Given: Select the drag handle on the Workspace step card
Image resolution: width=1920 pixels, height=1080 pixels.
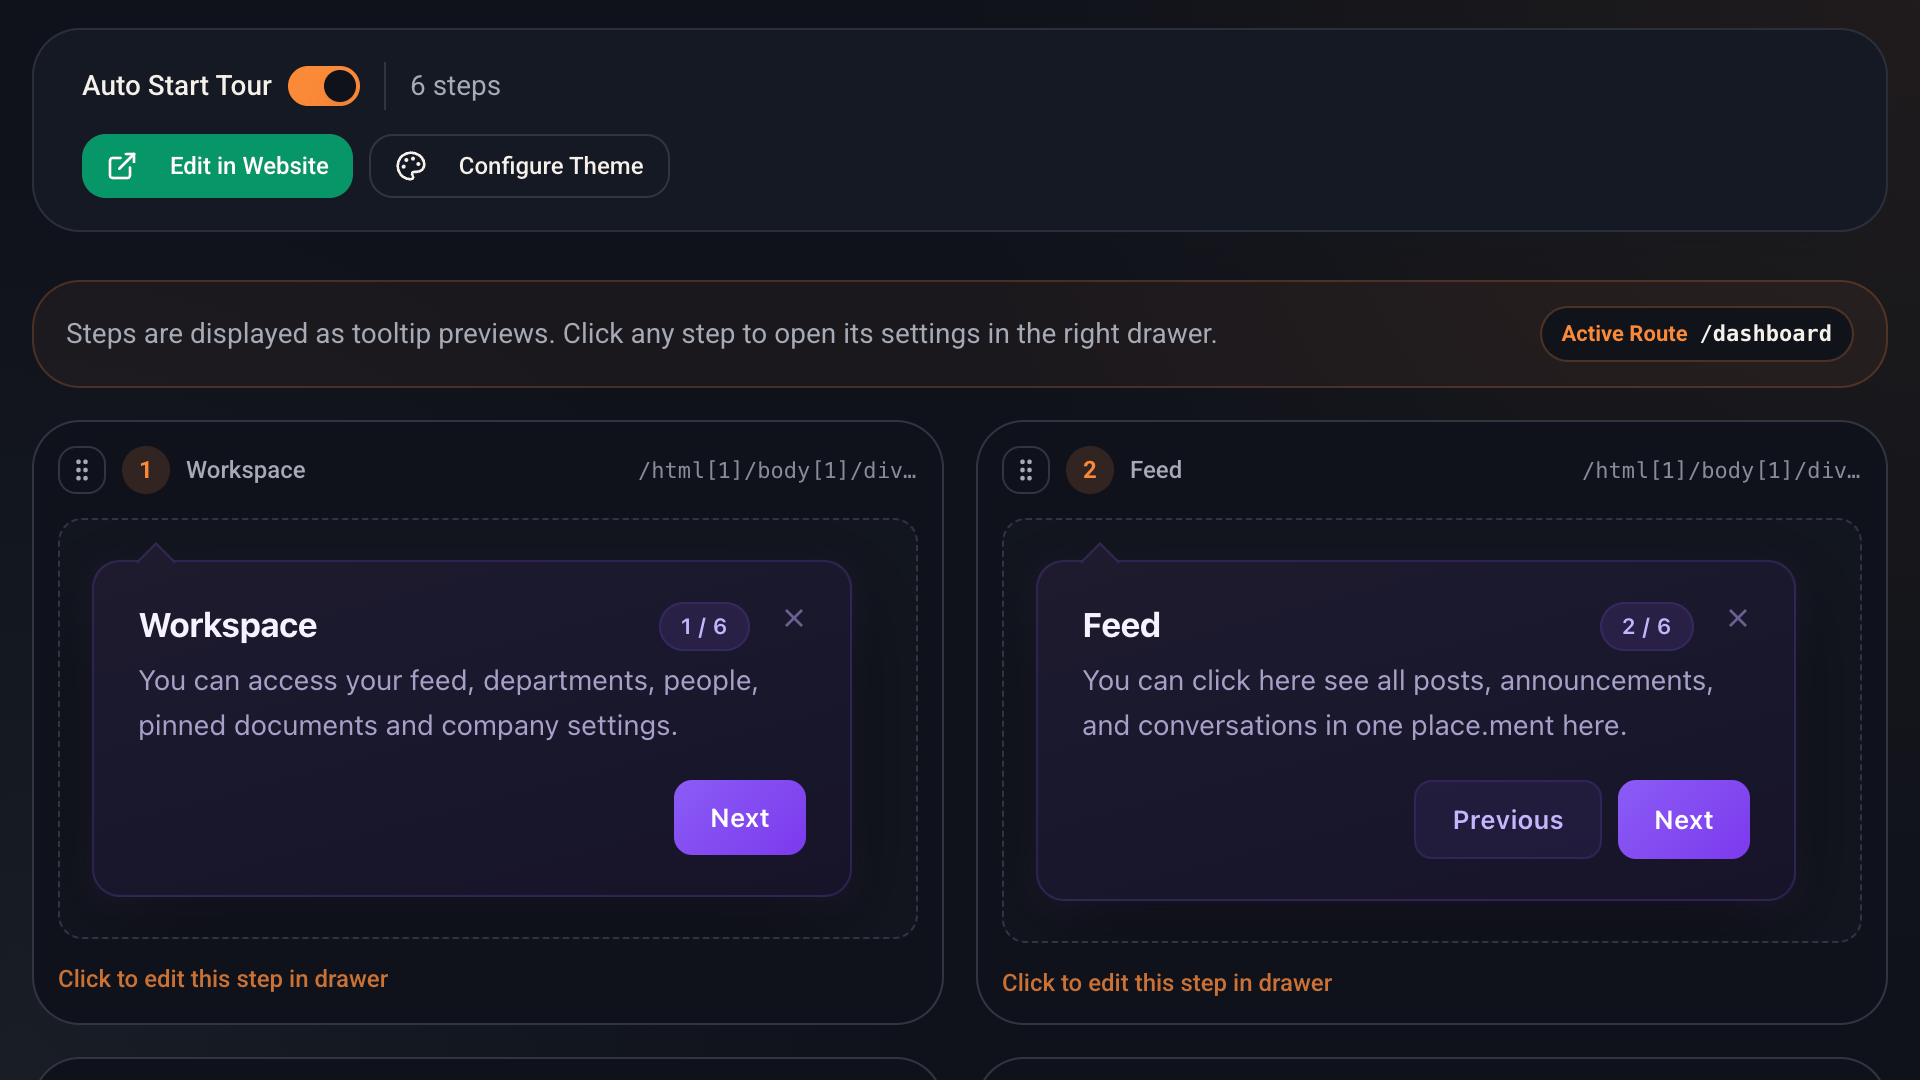Looking at the screenshot, I should coord(82,469).
